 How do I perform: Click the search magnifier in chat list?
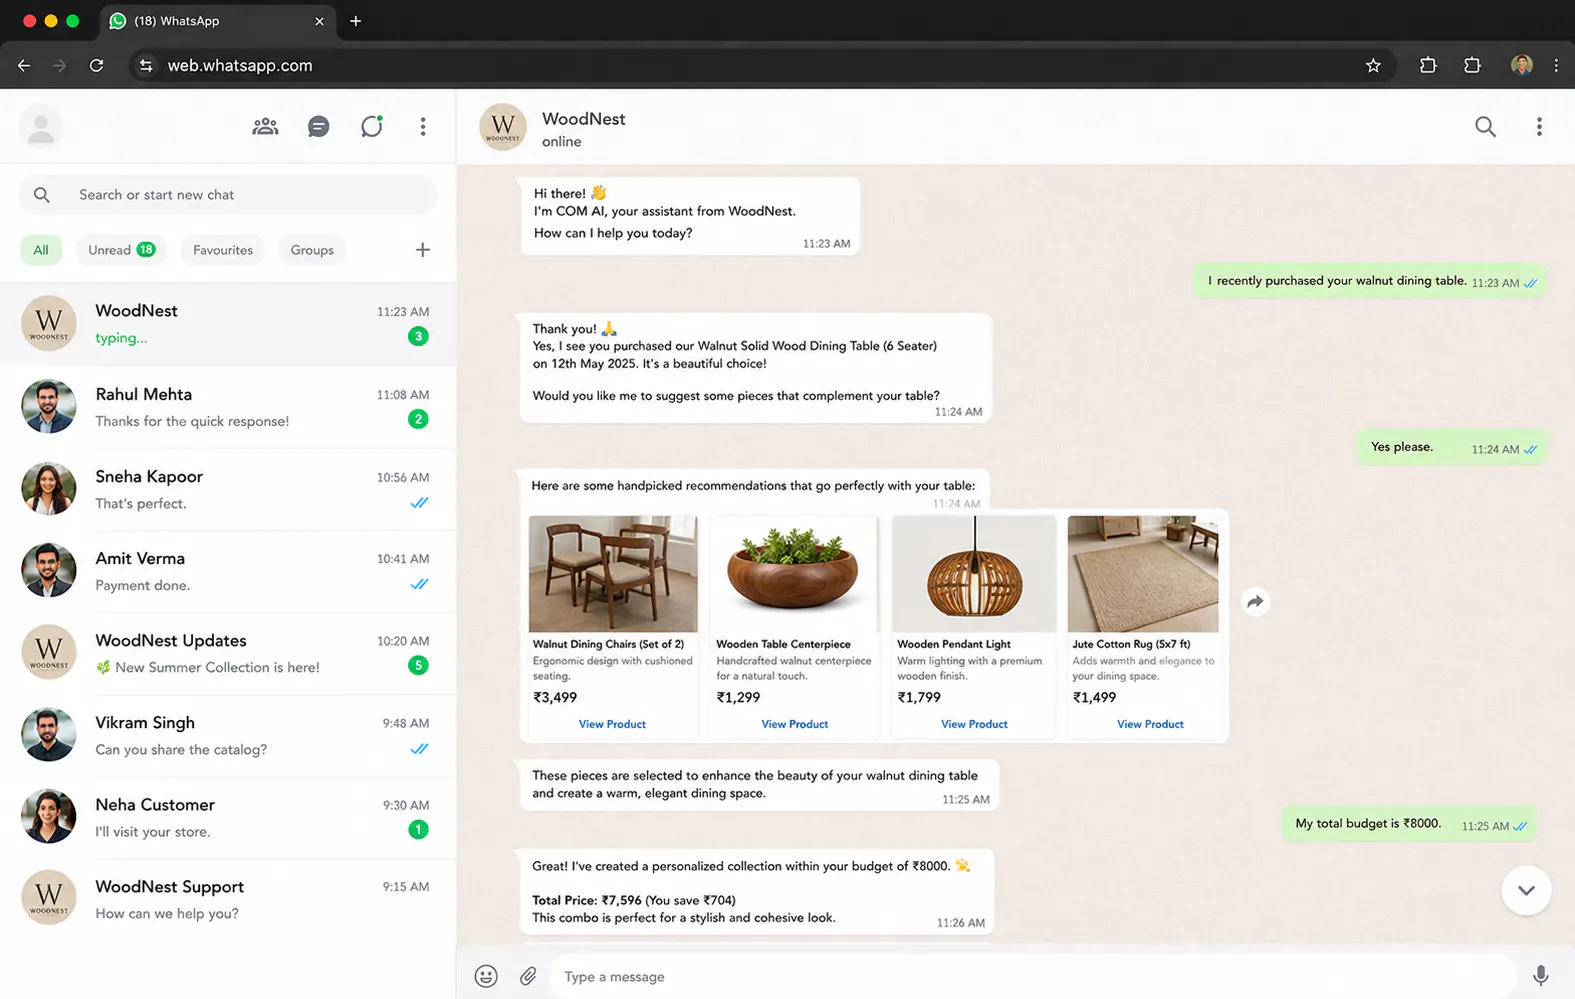point(42,195)
